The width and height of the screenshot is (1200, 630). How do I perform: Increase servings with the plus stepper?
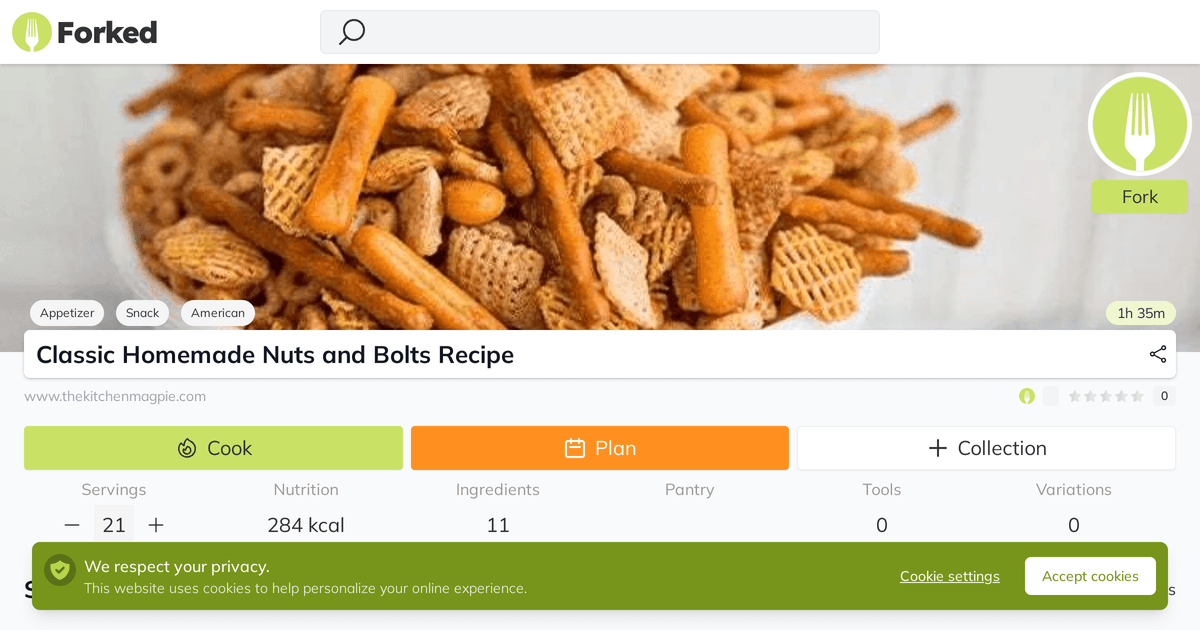tap(155, 524)
